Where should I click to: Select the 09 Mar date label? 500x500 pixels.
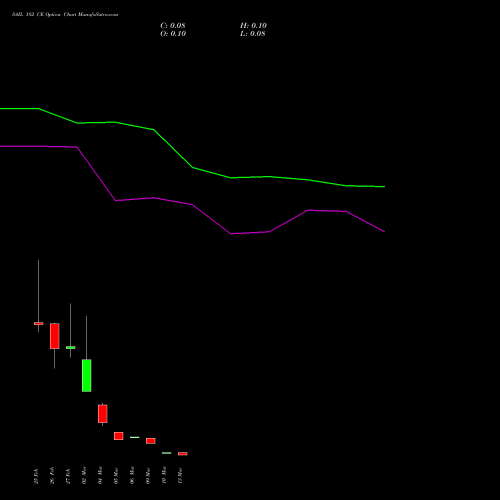coord(148,475)
